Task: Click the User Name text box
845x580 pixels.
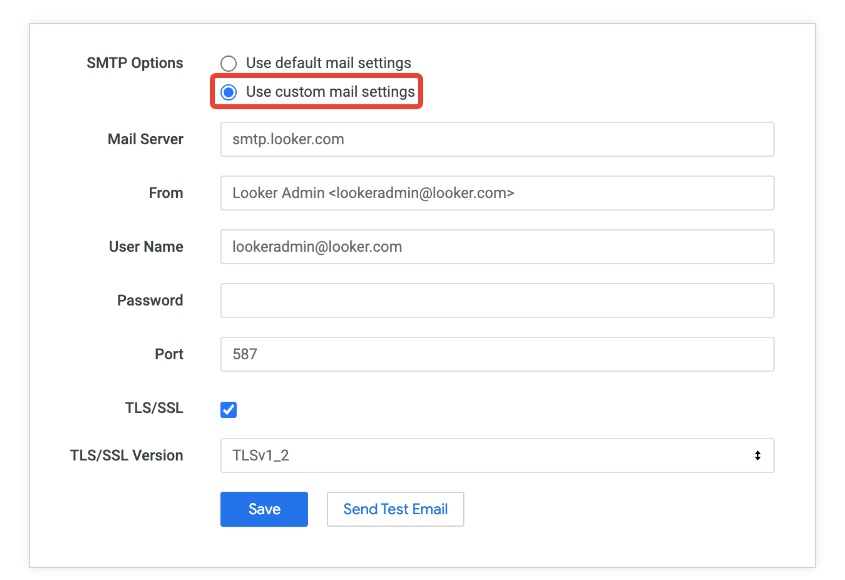Action: tap(497, 247)
